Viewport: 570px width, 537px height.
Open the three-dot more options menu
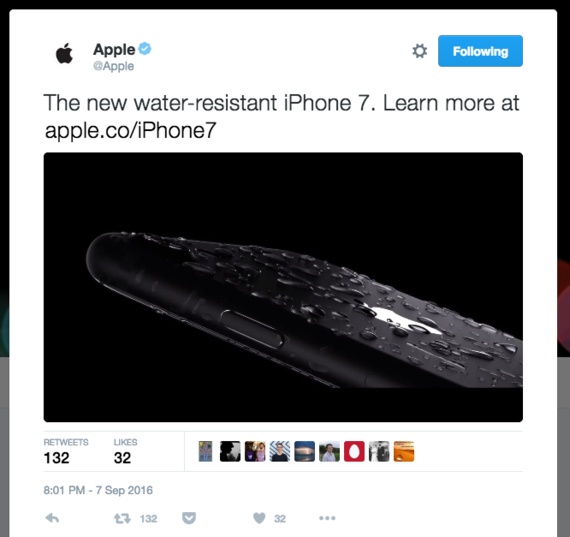tap(327, 518)
